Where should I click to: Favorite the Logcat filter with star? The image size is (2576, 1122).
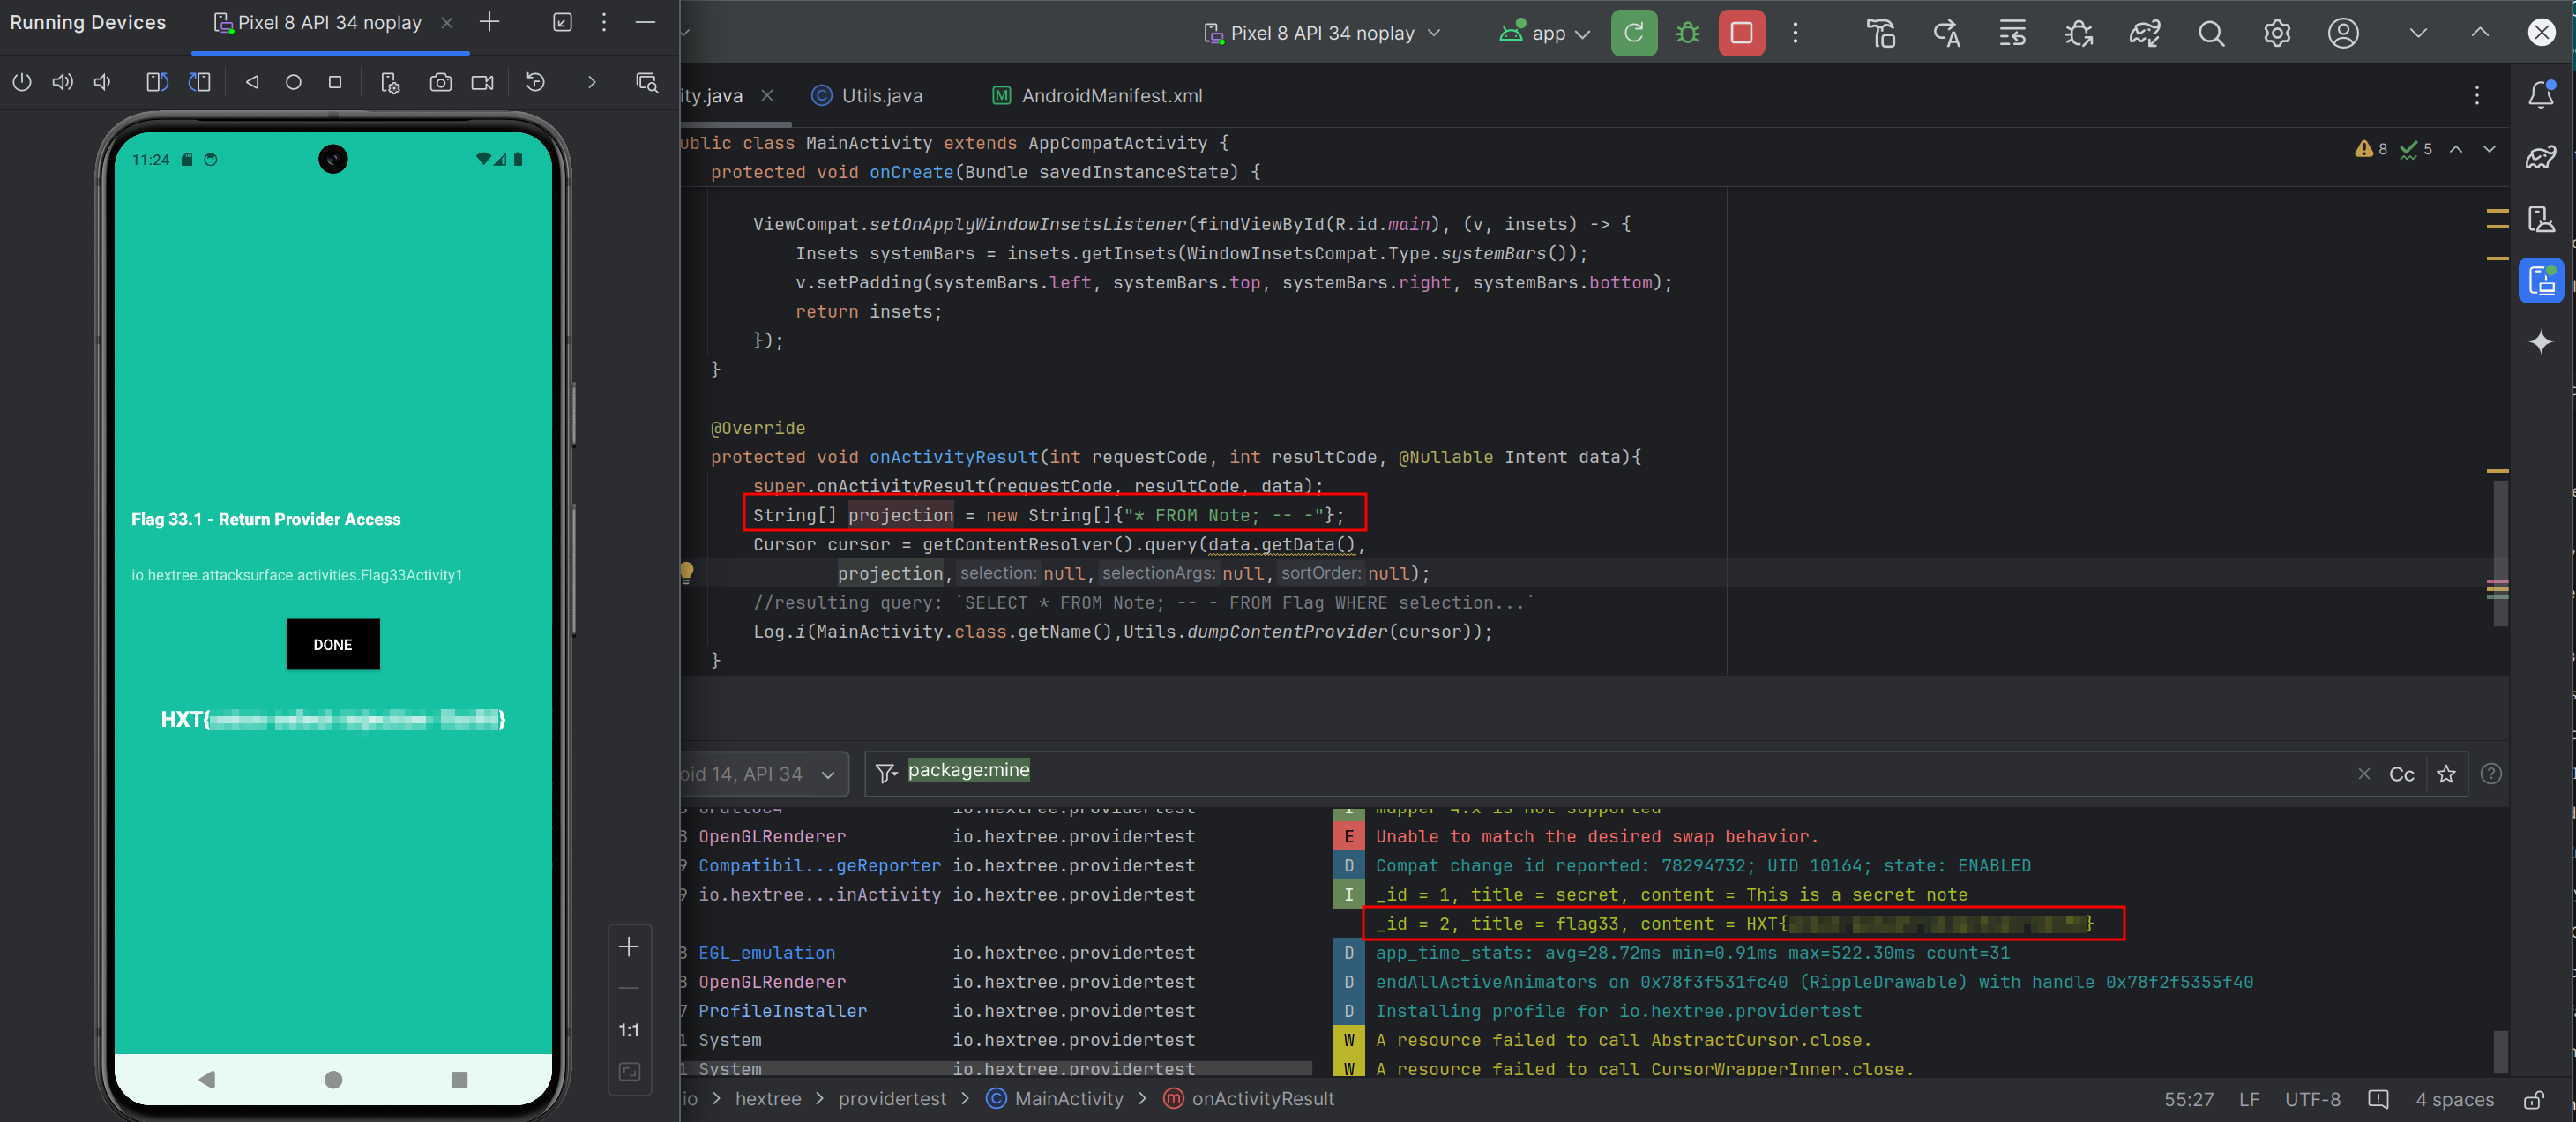(x=2446, y=774)
